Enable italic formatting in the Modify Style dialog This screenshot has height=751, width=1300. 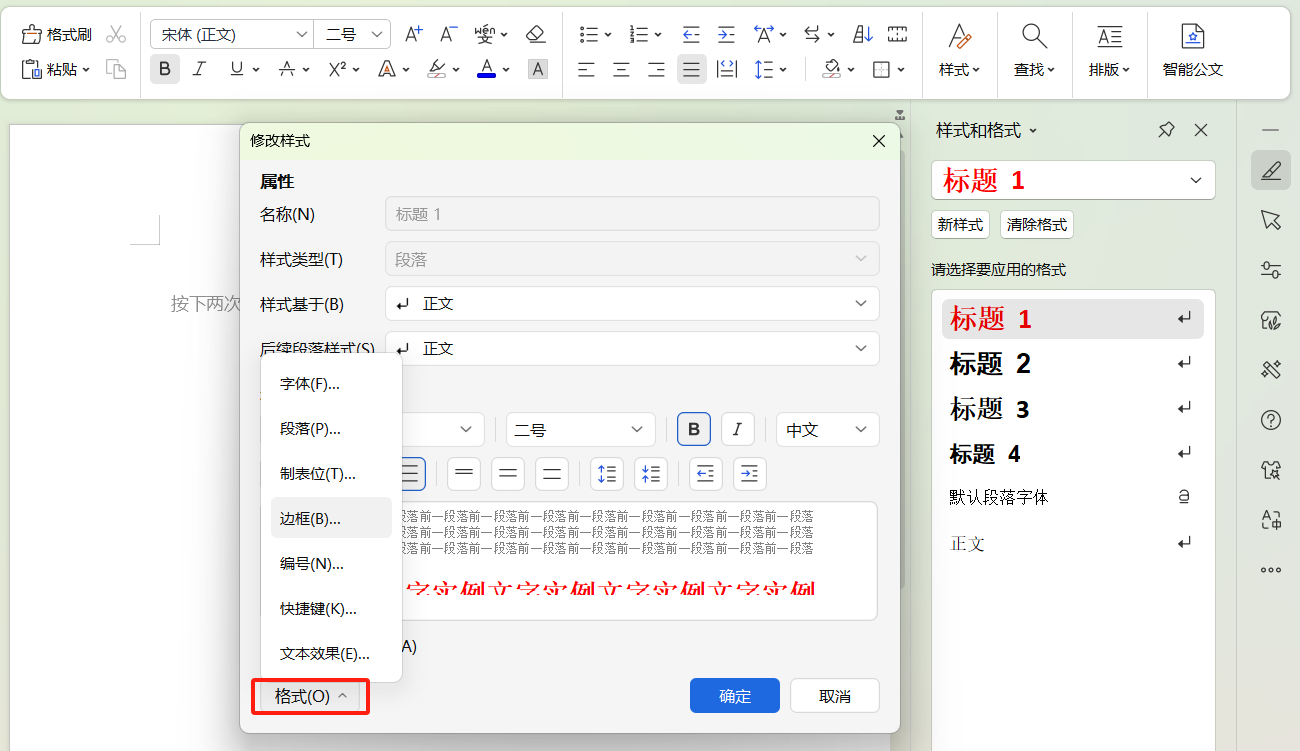(737, 429)
